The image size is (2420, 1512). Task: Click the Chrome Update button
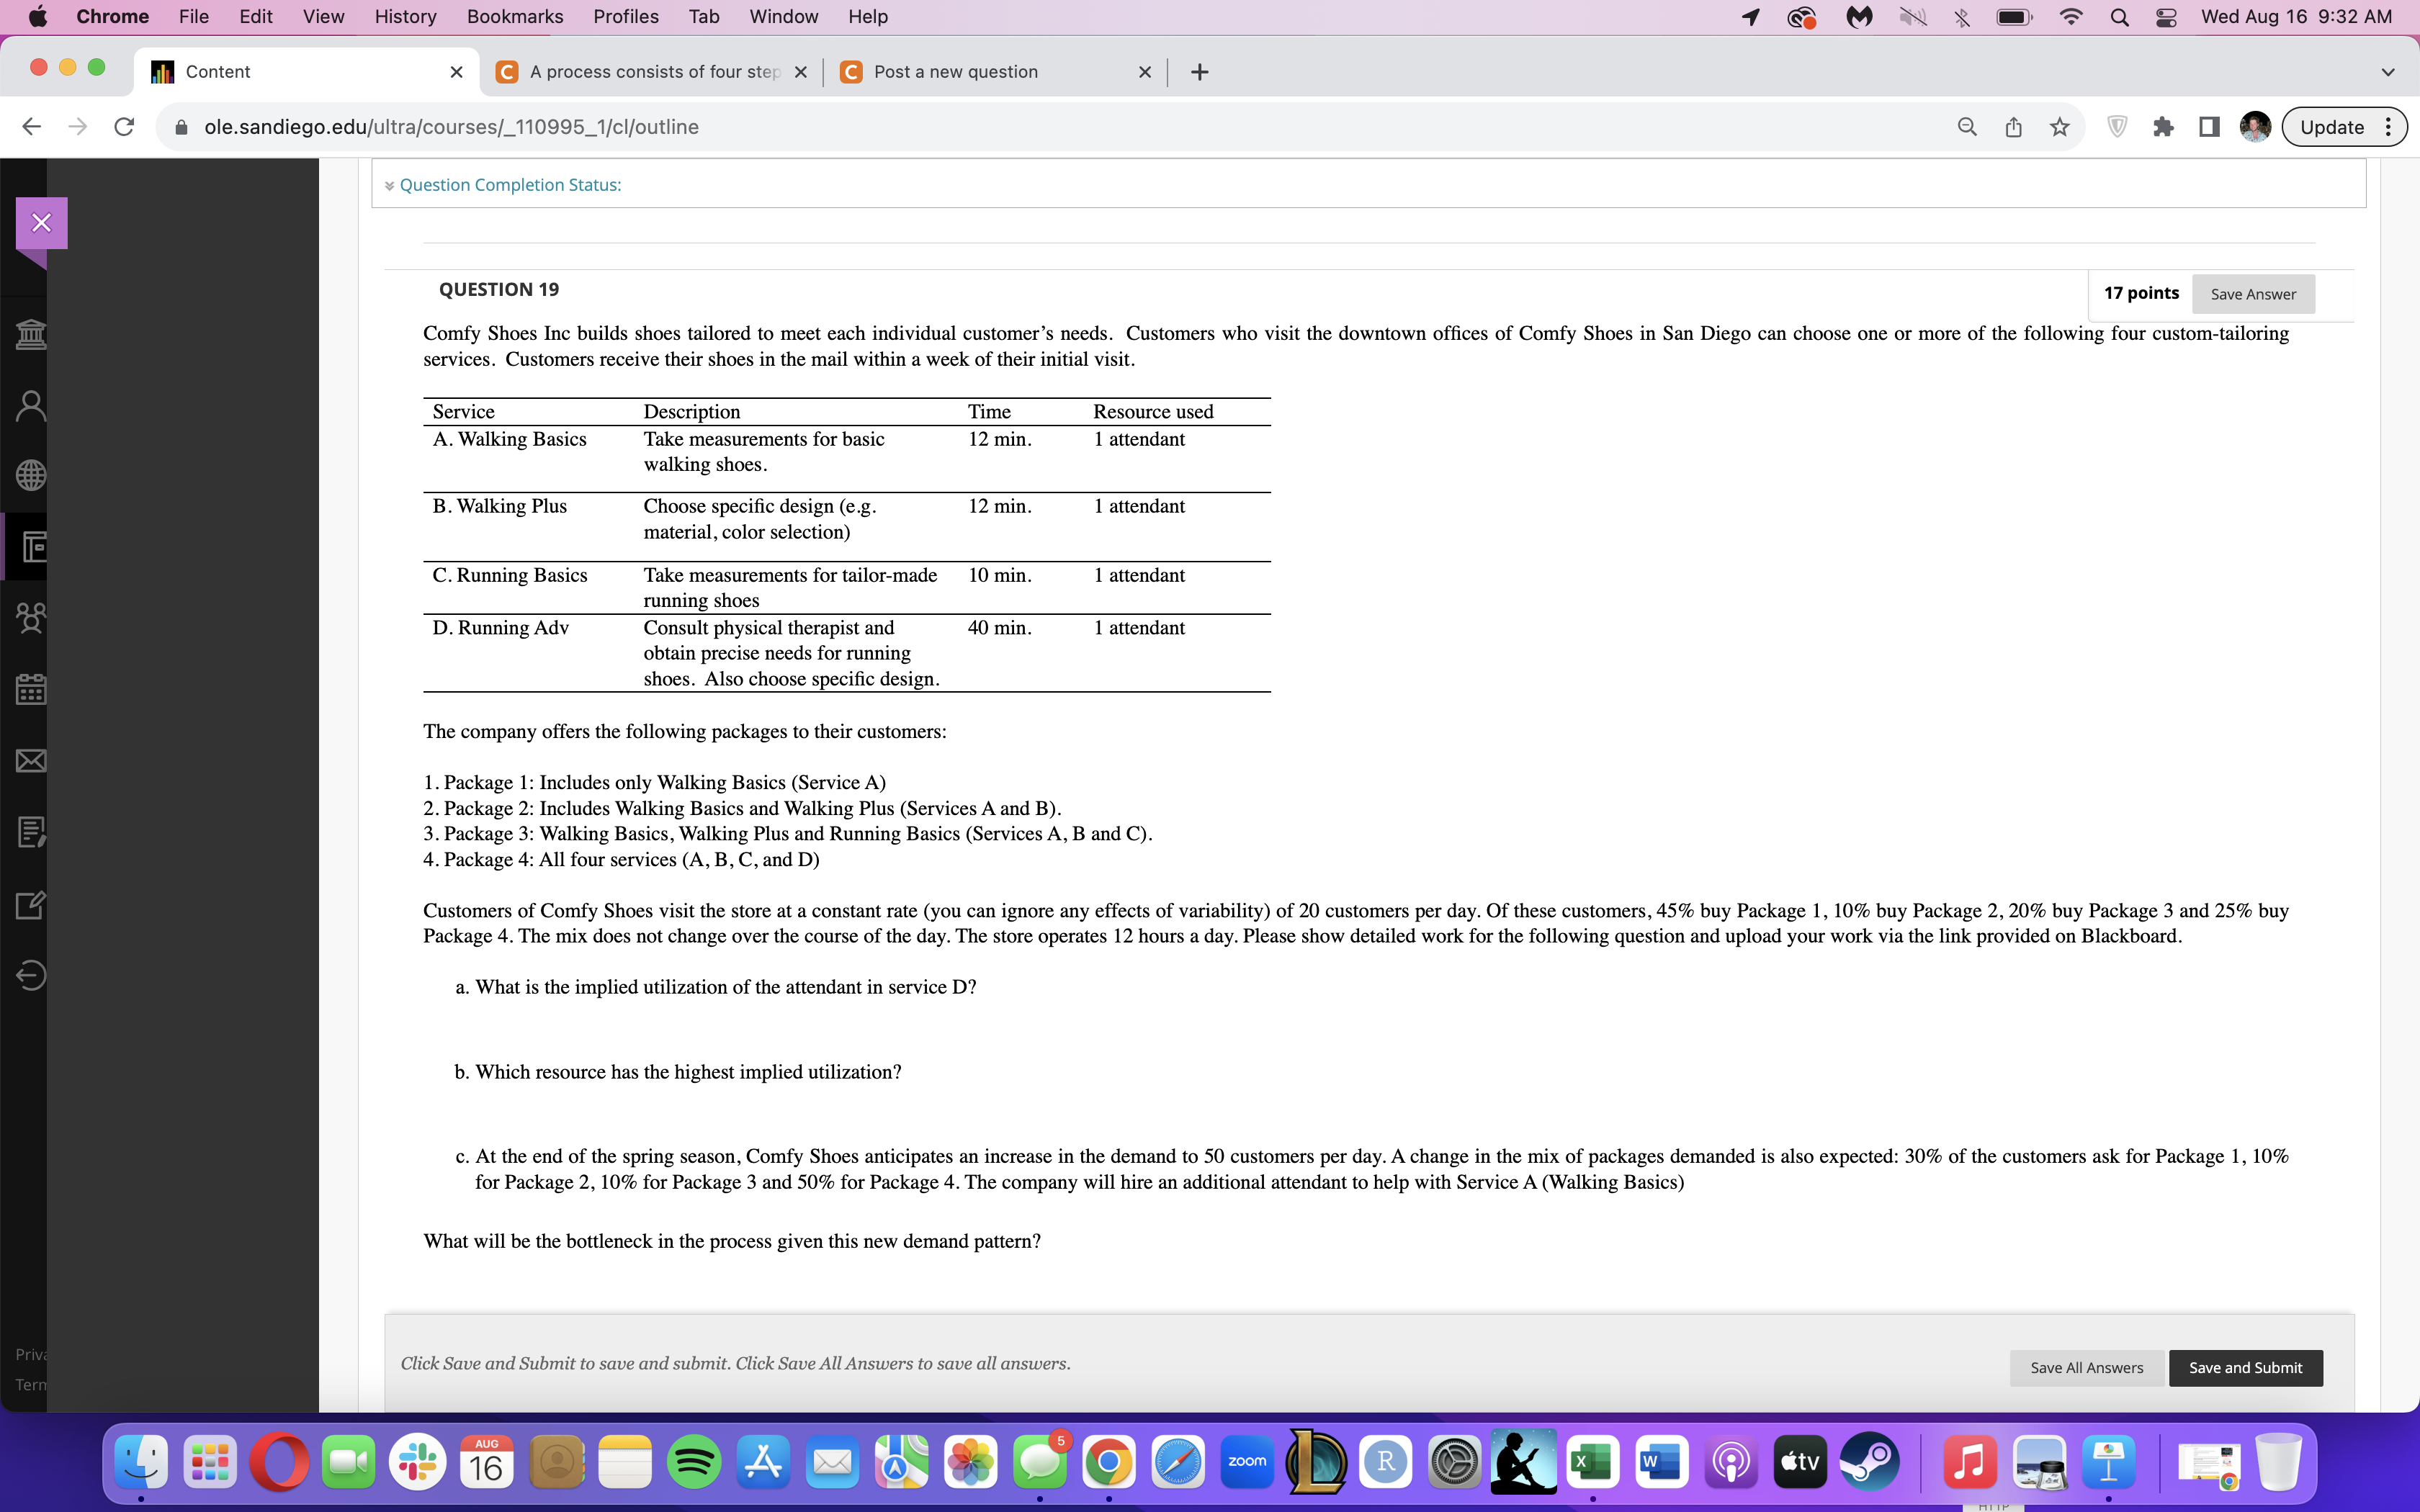pos(2344,127)
